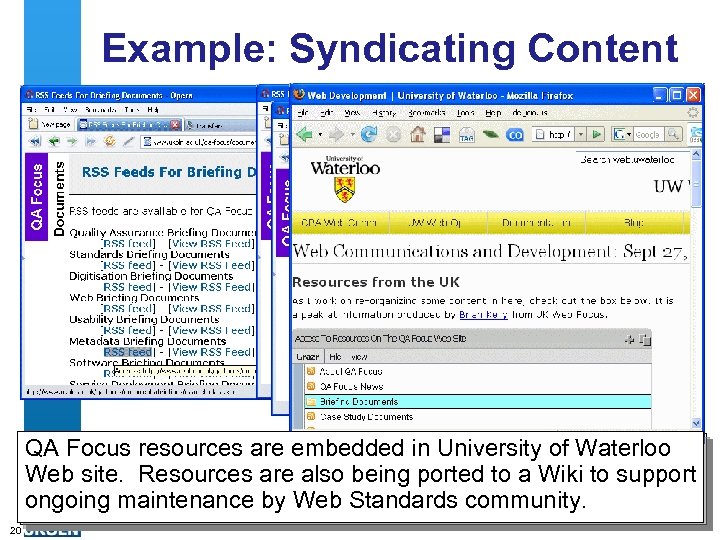Click RSS icon beside About QA Focus
Screen dimensions: 720x540
point(311,371)
